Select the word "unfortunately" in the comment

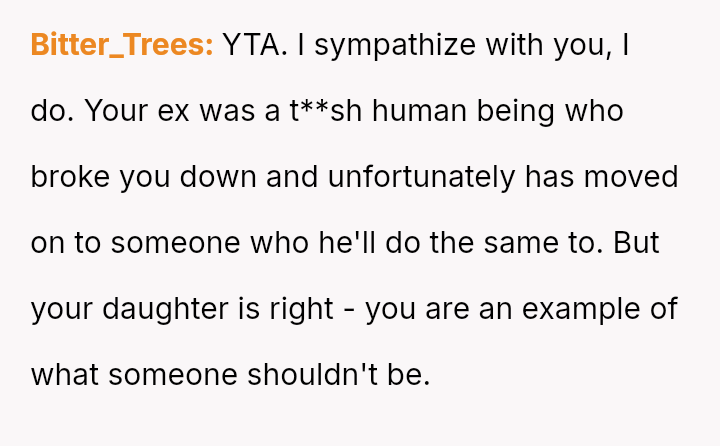[x=421, y=178]
